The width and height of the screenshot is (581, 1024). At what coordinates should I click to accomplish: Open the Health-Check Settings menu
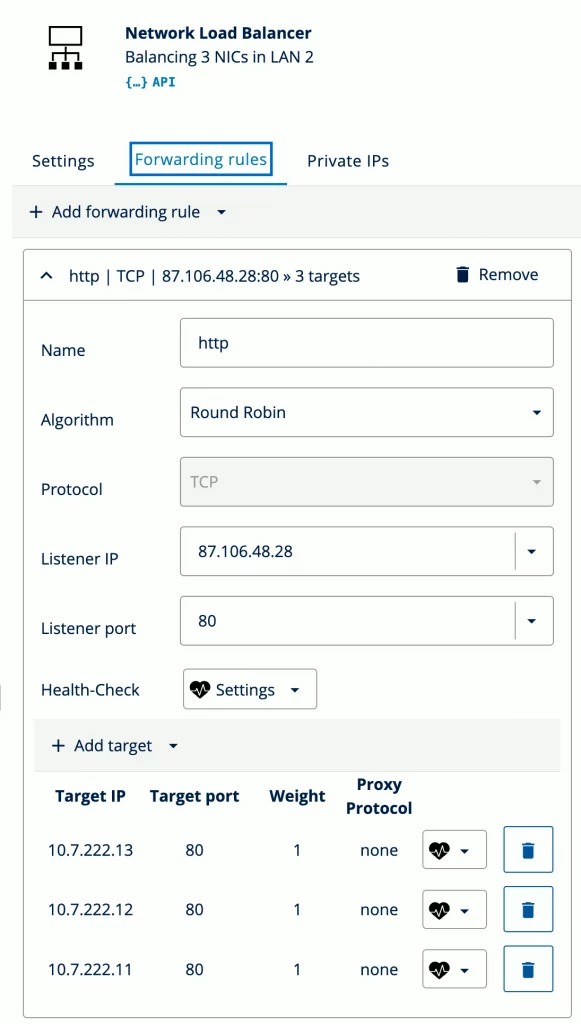[x=249, y=689]
